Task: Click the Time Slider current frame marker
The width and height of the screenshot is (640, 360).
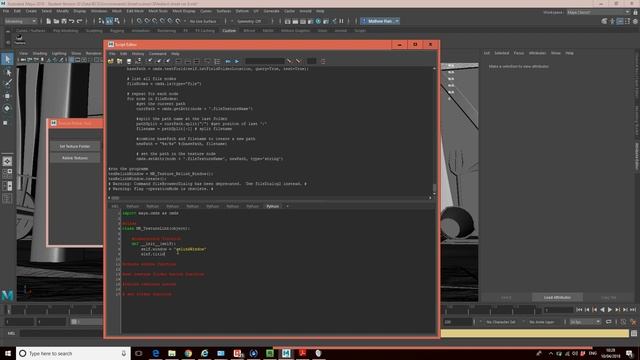Action: [8, 310]
